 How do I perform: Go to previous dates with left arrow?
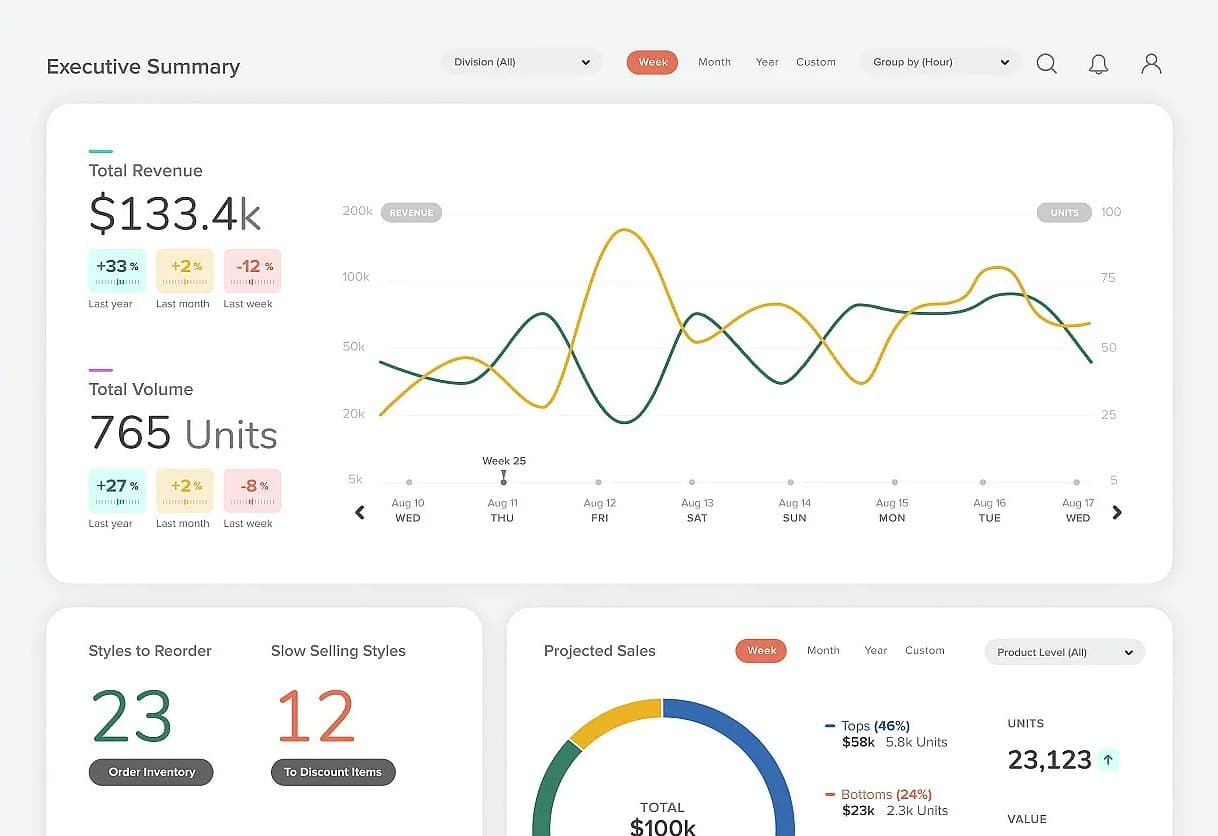[x=360, y=512]
